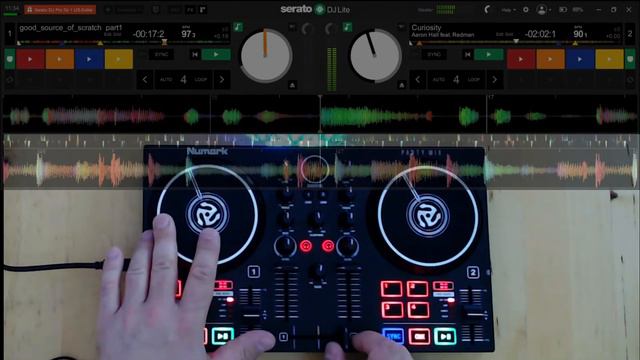Click the Serato DJ Pro offer banner
Viewport: 640px width, 360px height.
[60, 9]
